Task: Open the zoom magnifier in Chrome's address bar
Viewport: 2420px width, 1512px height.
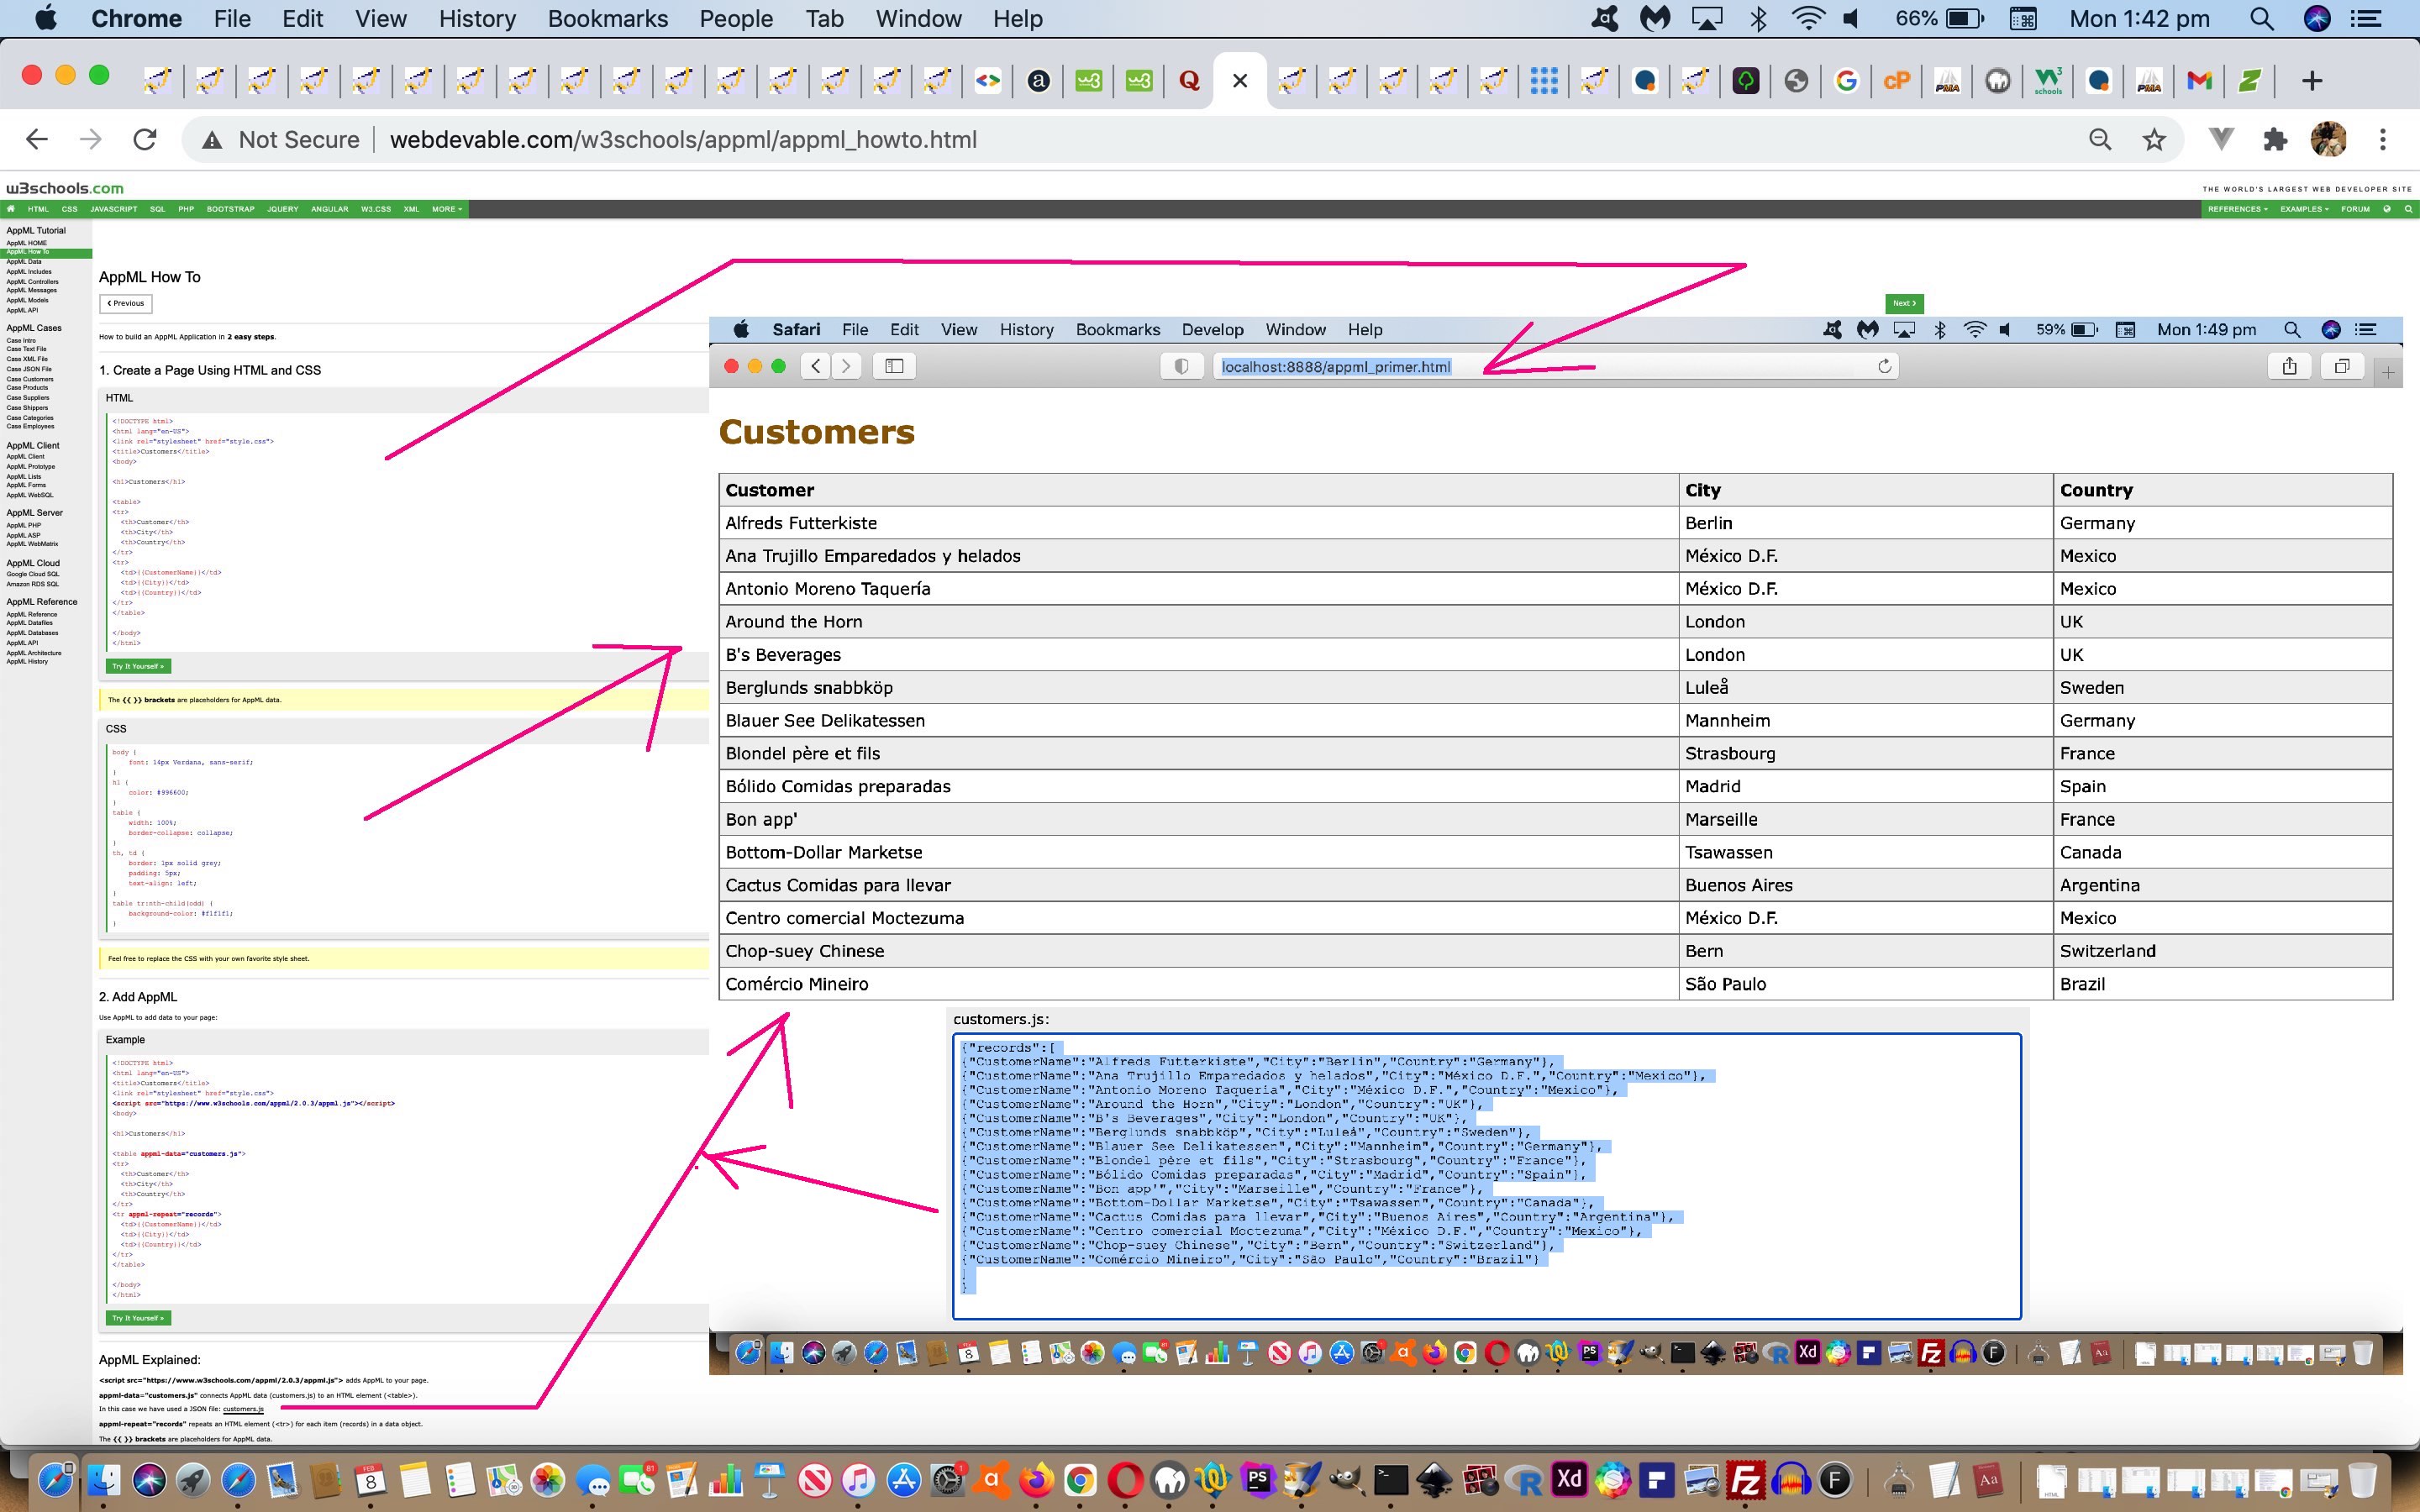Action: [2100, 140]
